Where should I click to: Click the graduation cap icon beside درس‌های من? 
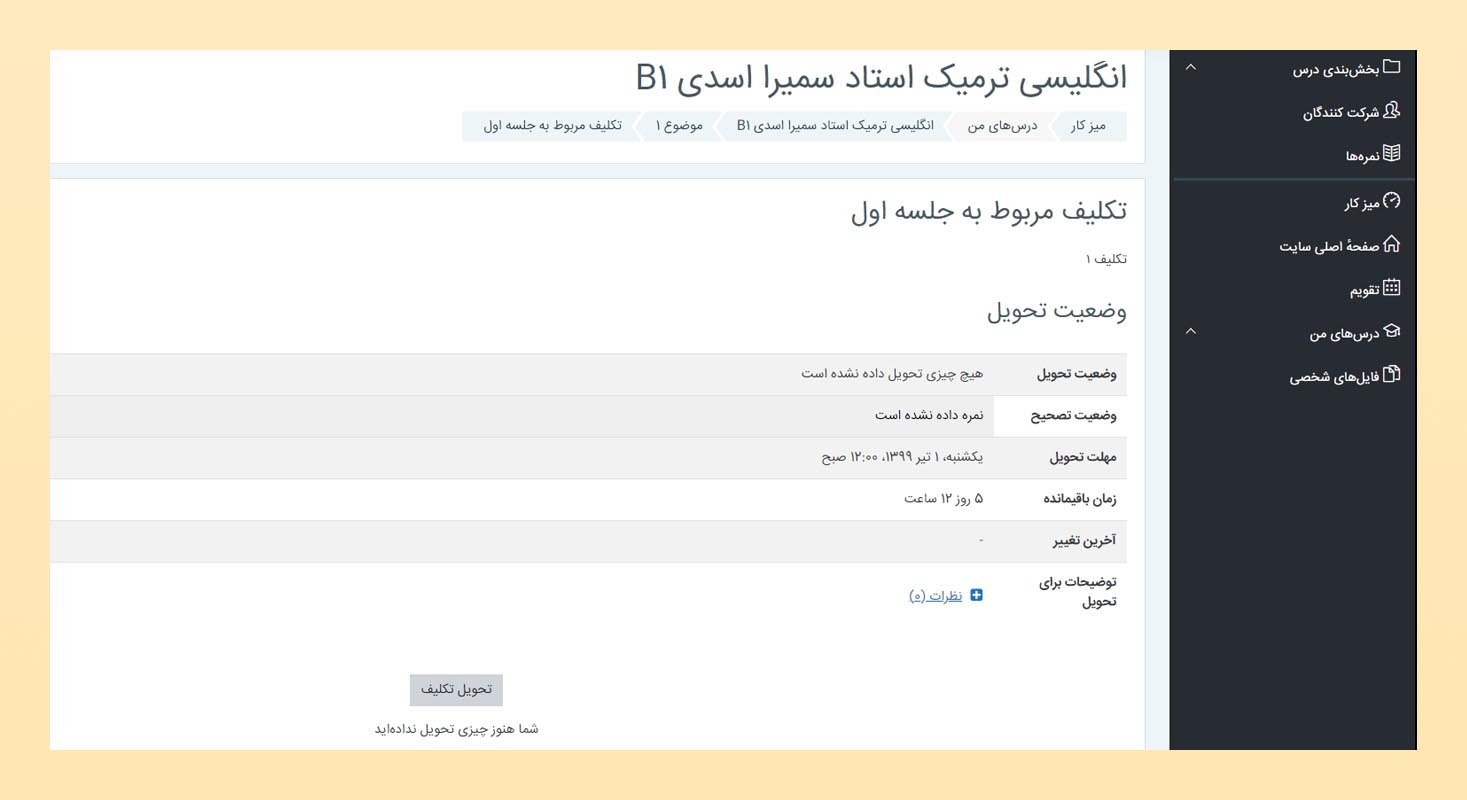(x=1391, y=332)
